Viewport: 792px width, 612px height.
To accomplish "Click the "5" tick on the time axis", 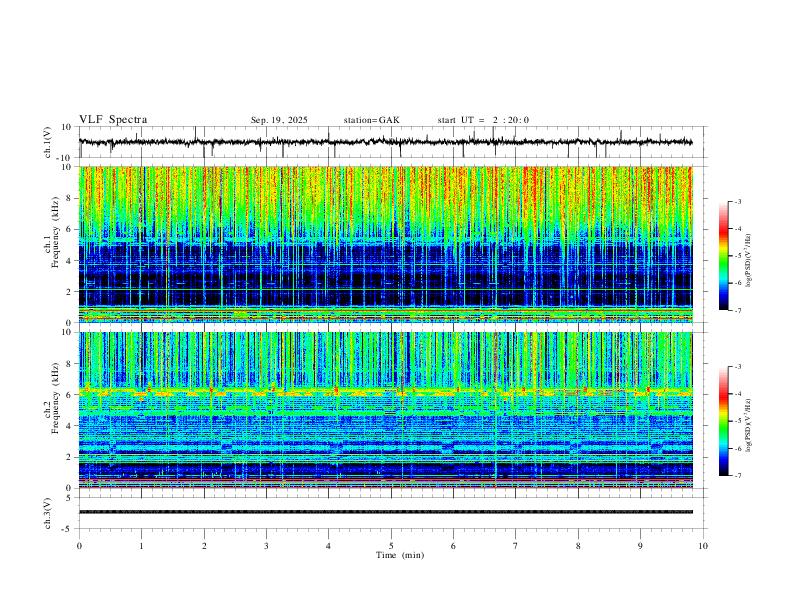I will 391,546.
